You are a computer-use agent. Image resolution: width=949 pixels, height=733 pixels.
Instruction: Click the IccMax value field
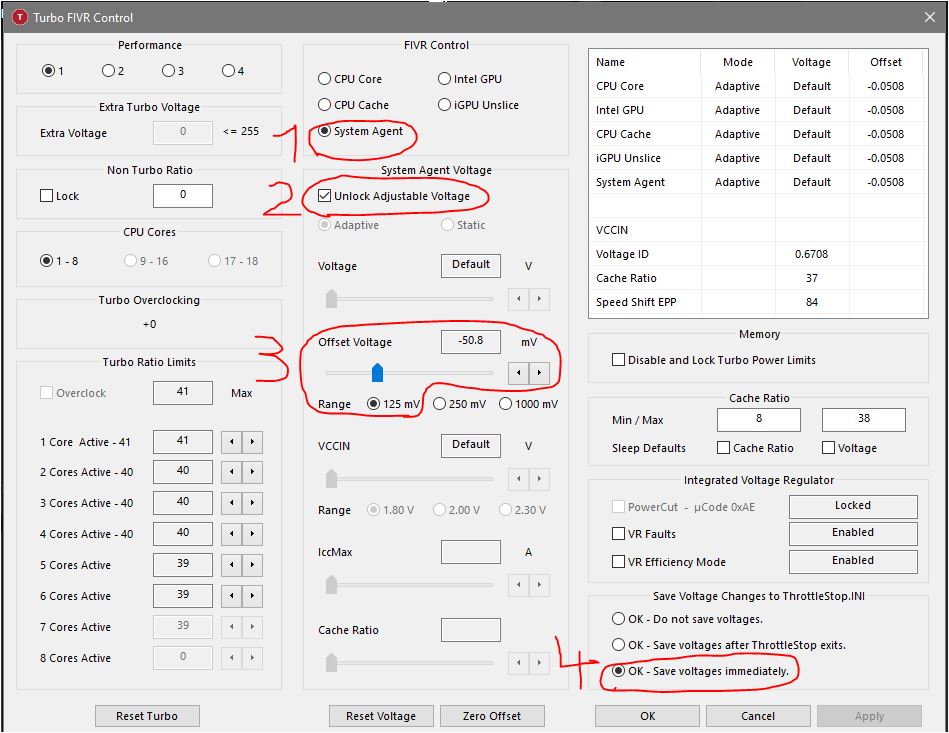[471, 552]
